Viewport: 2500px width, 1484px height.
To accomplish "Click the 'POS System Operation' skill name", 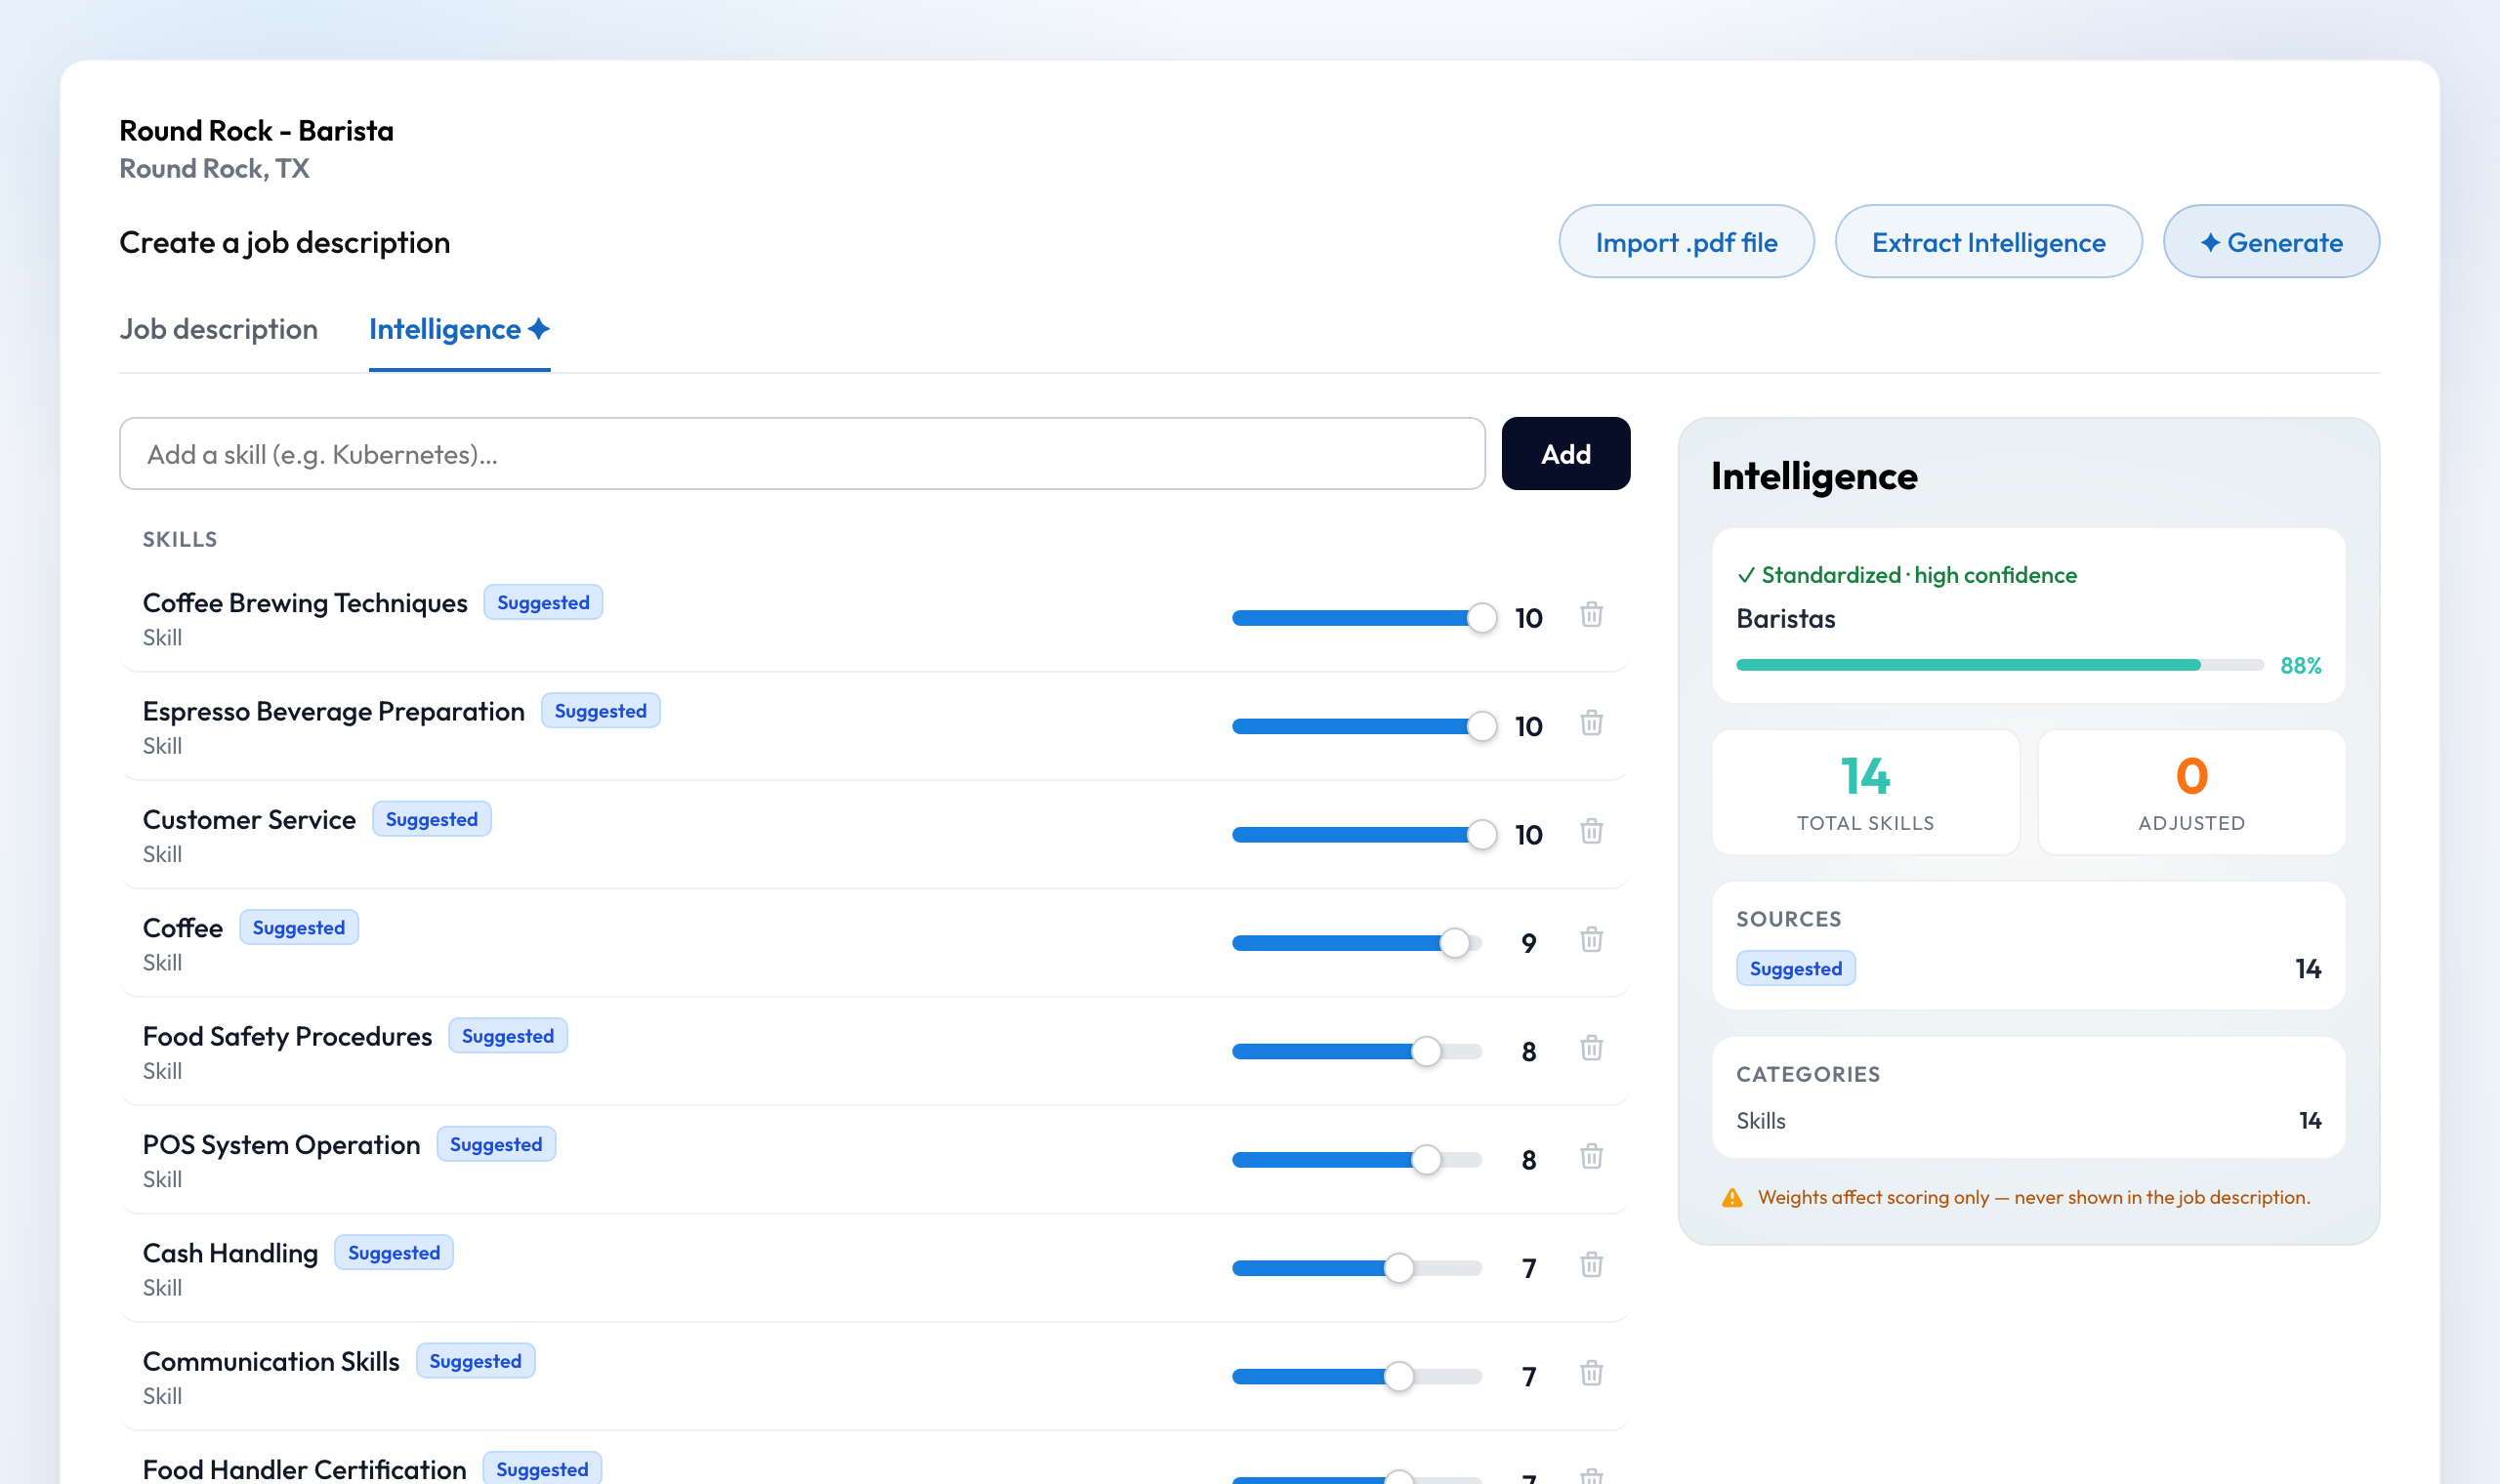I will tap(281, 1144).
